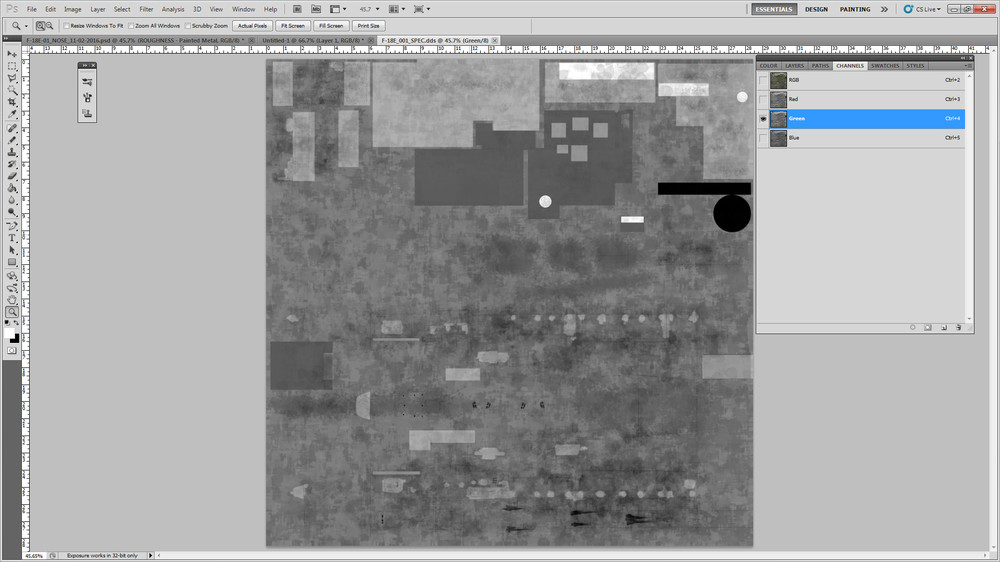The width and height of the screenshot is (1000, 562).
Task: Reset default foreground and background colors
Action: pyautogui.click(x=7, y=324)
